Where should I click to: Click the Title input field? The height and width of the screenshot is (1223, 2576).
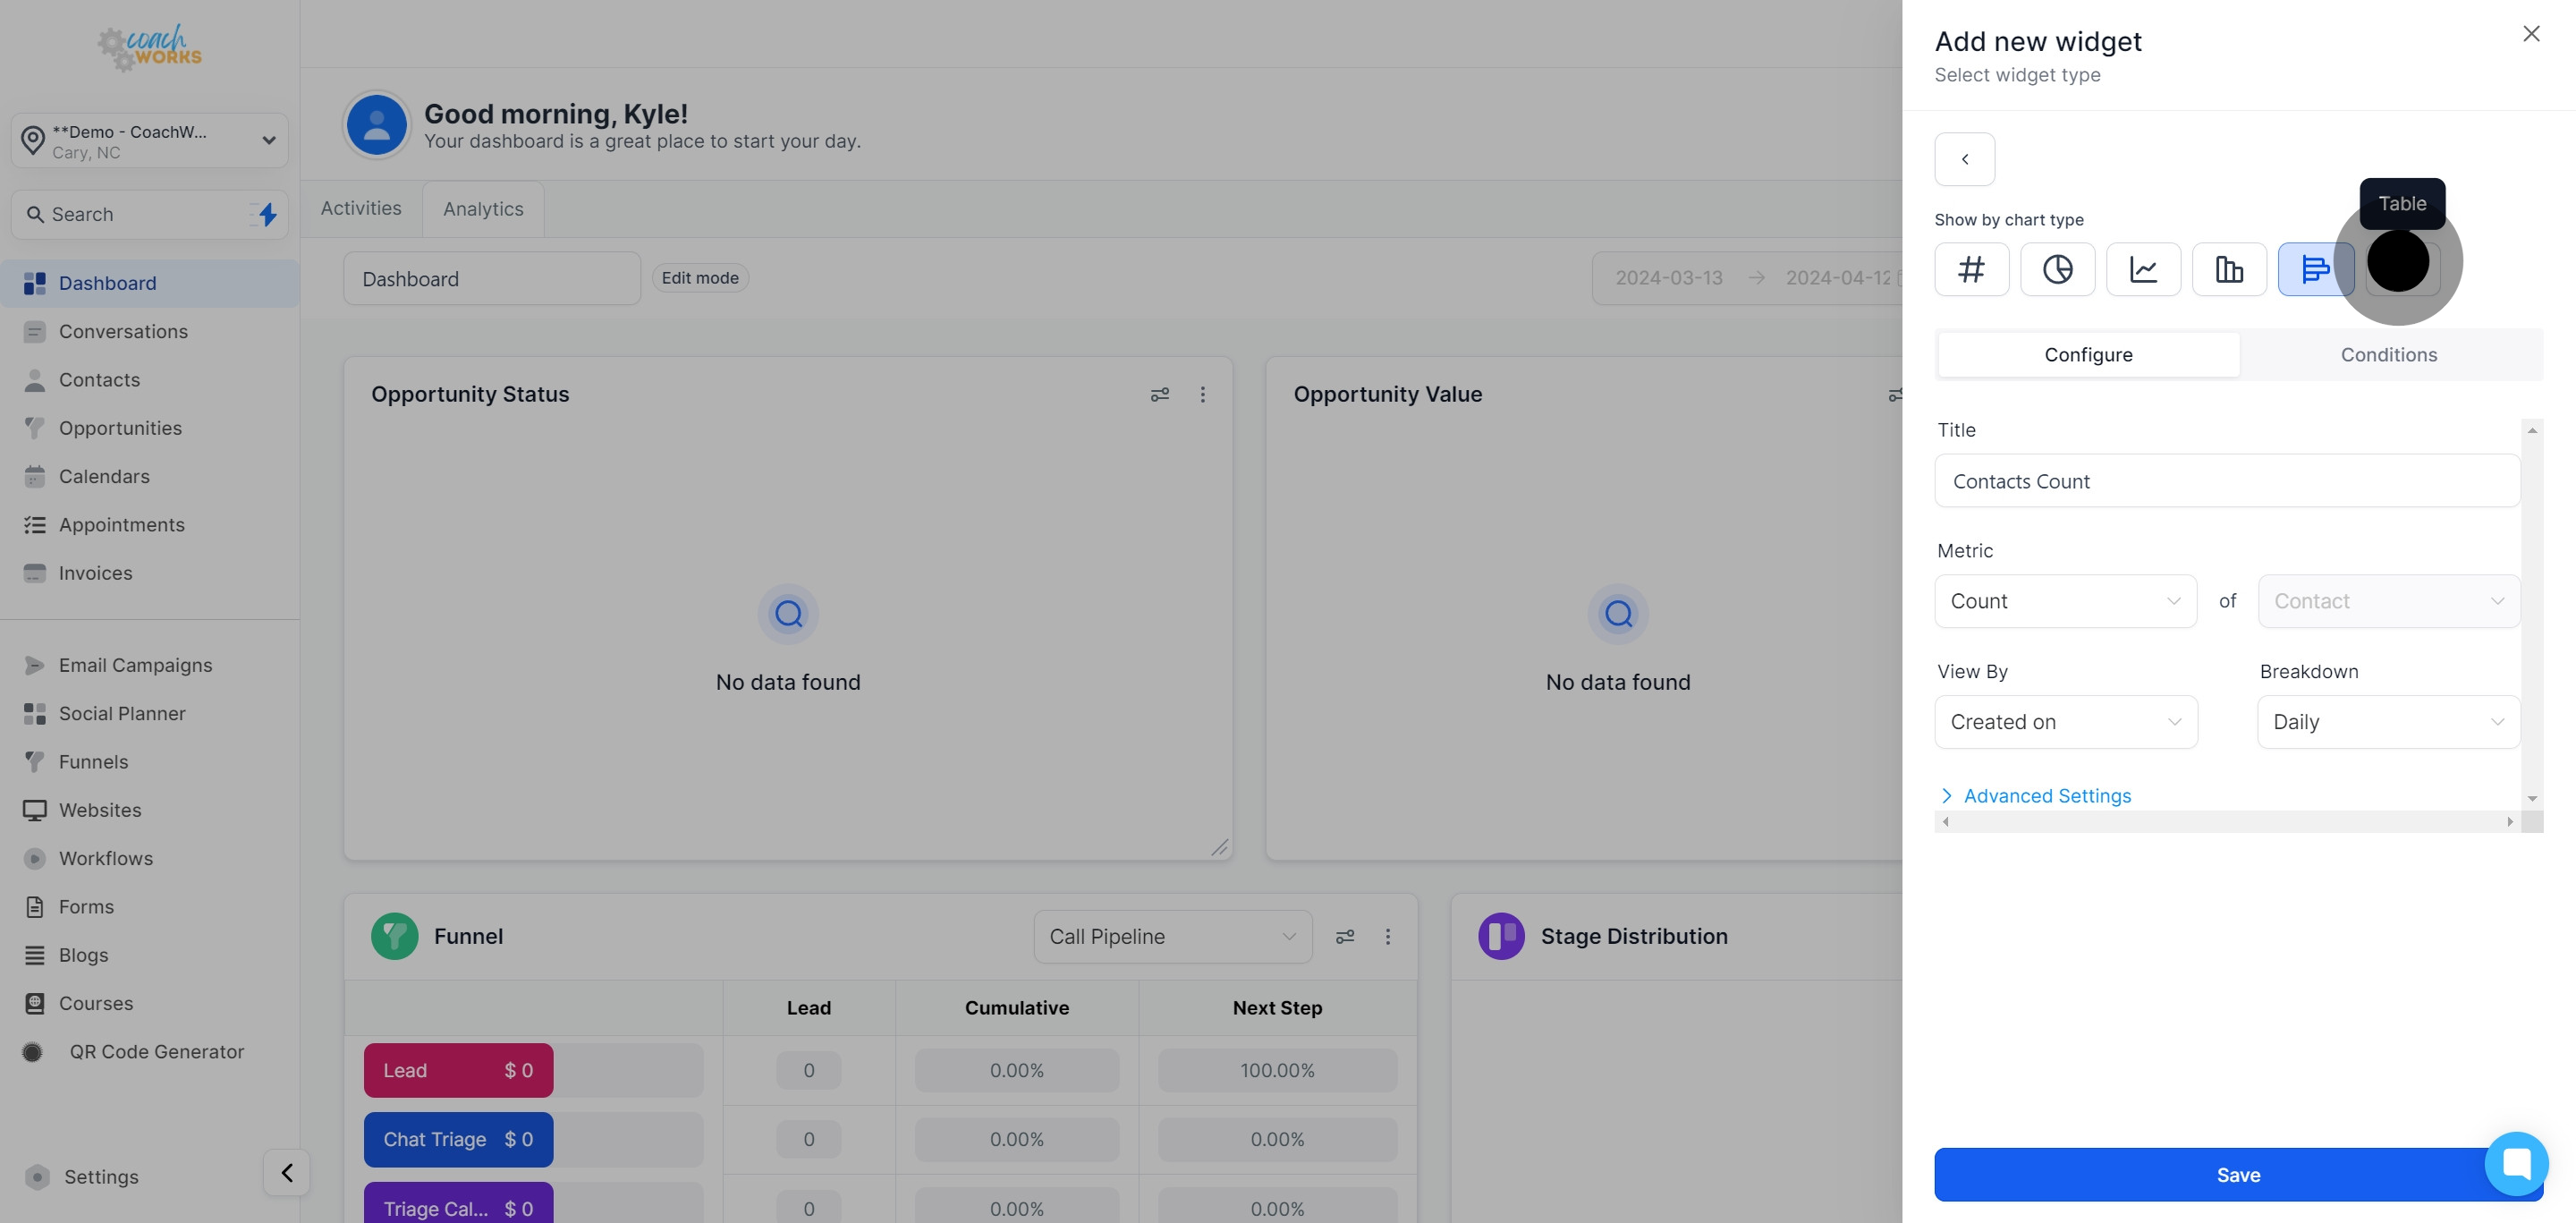coord(2226,481)
